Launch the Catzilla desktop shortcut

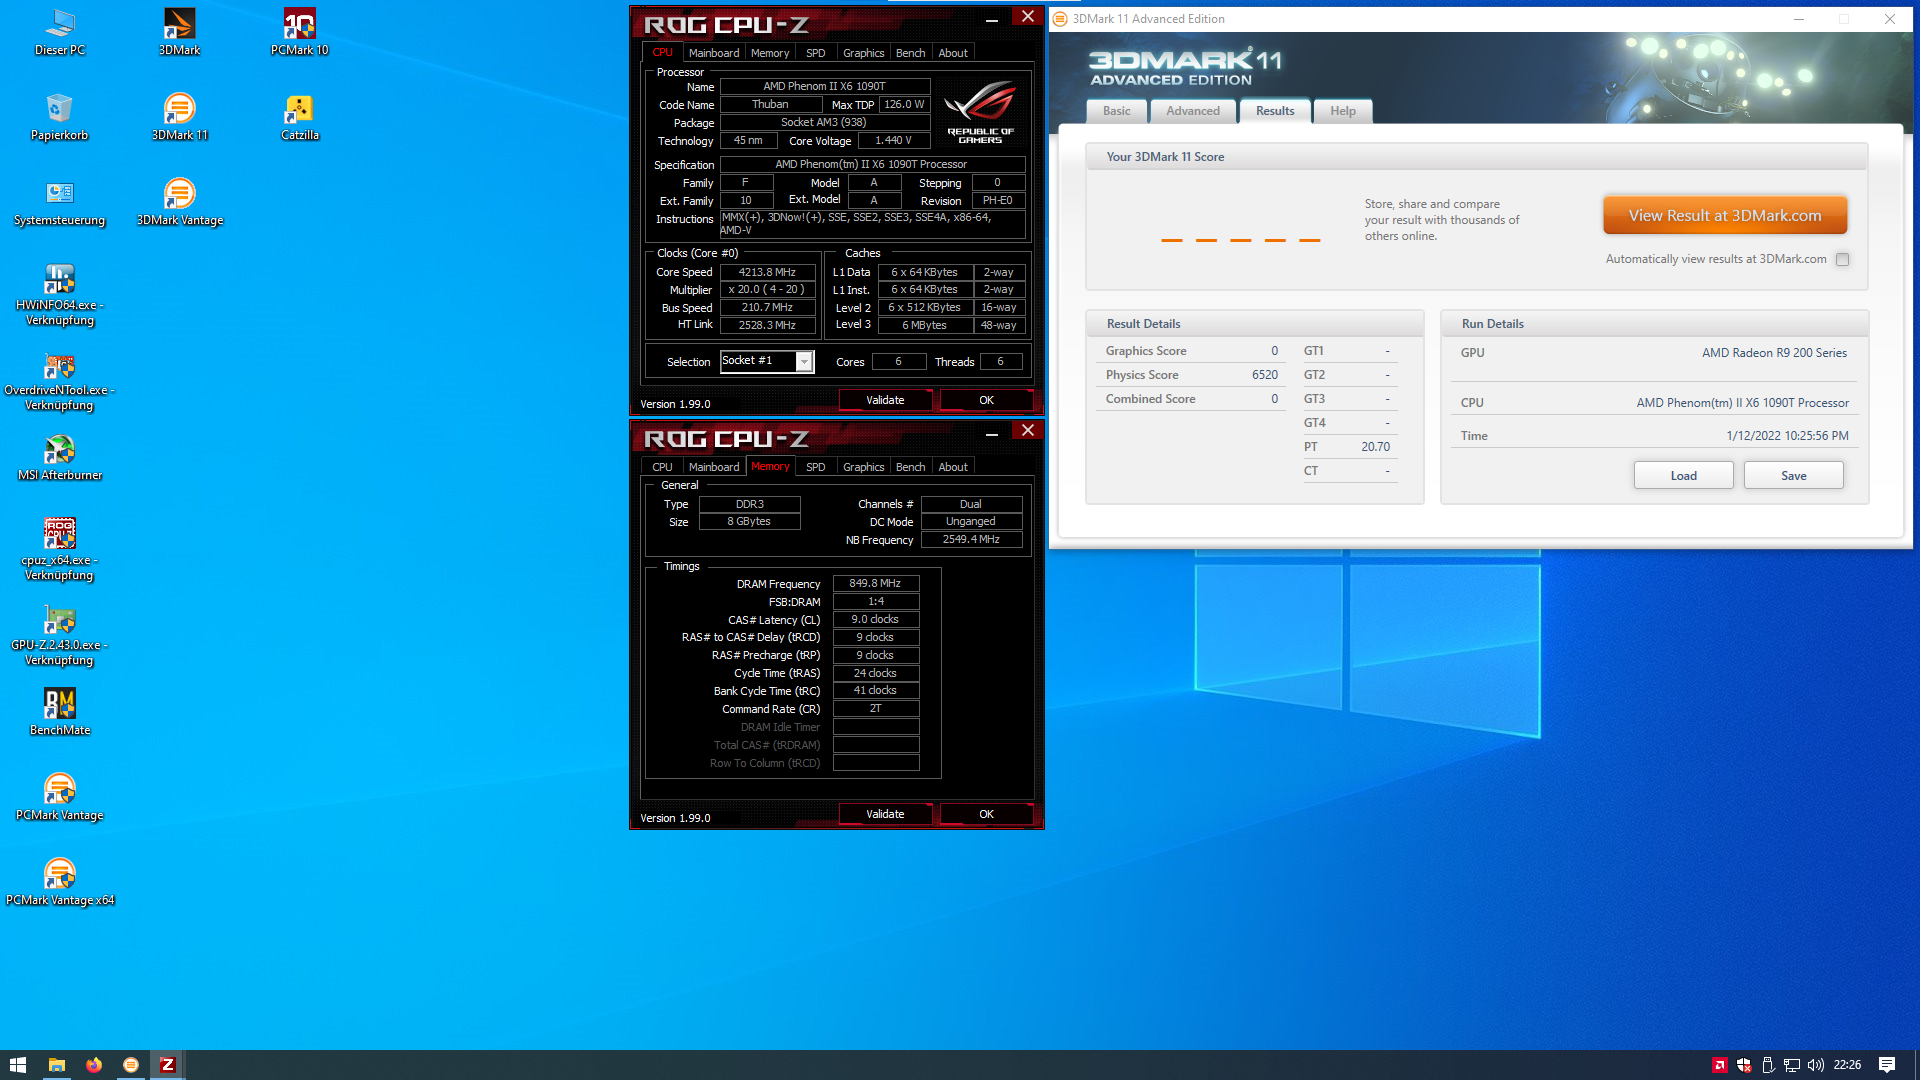click(299, 116)
